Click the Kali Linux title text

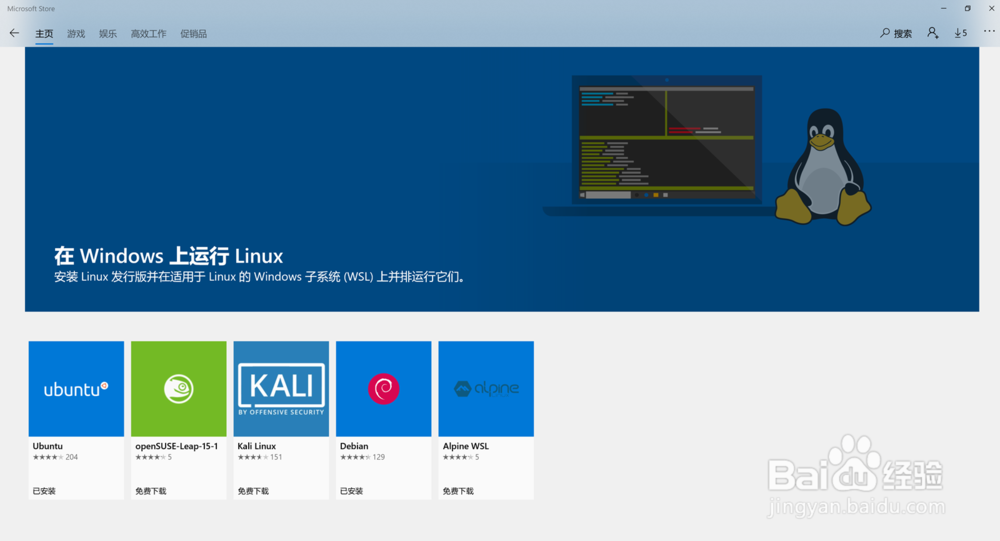click(257, 446)
